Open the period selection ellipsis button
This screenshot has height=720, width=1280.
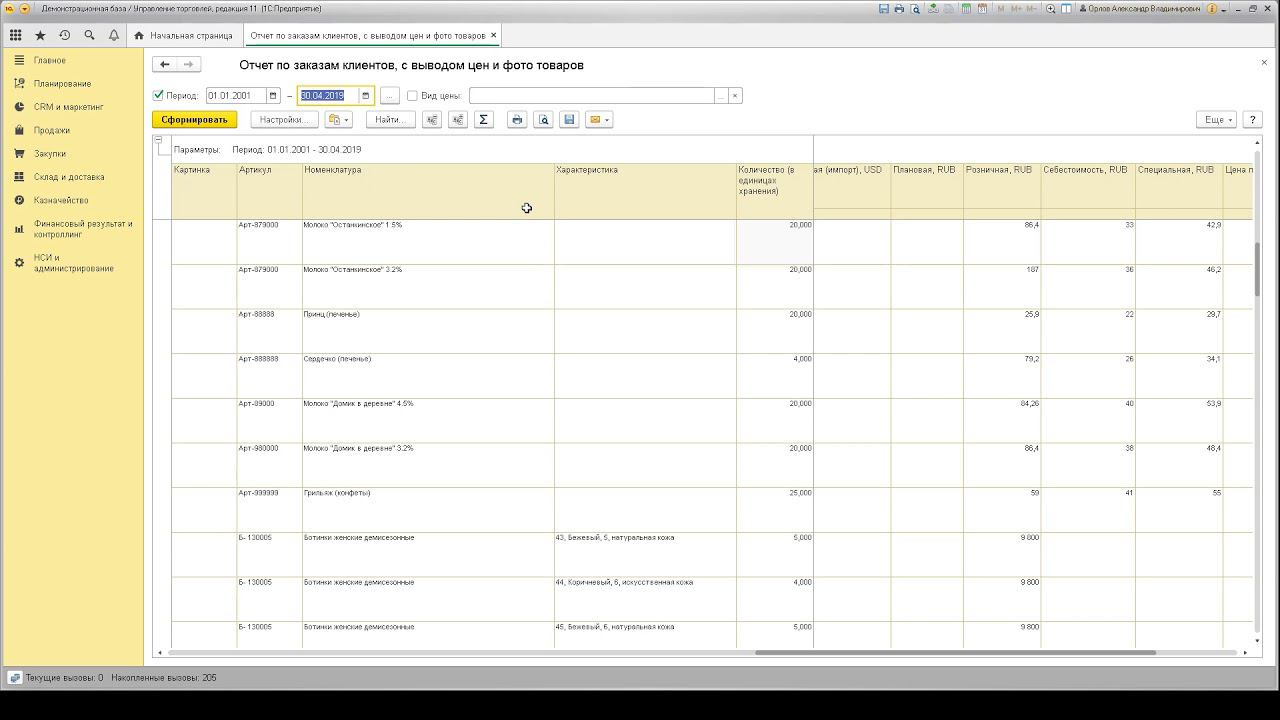[390, 96]
